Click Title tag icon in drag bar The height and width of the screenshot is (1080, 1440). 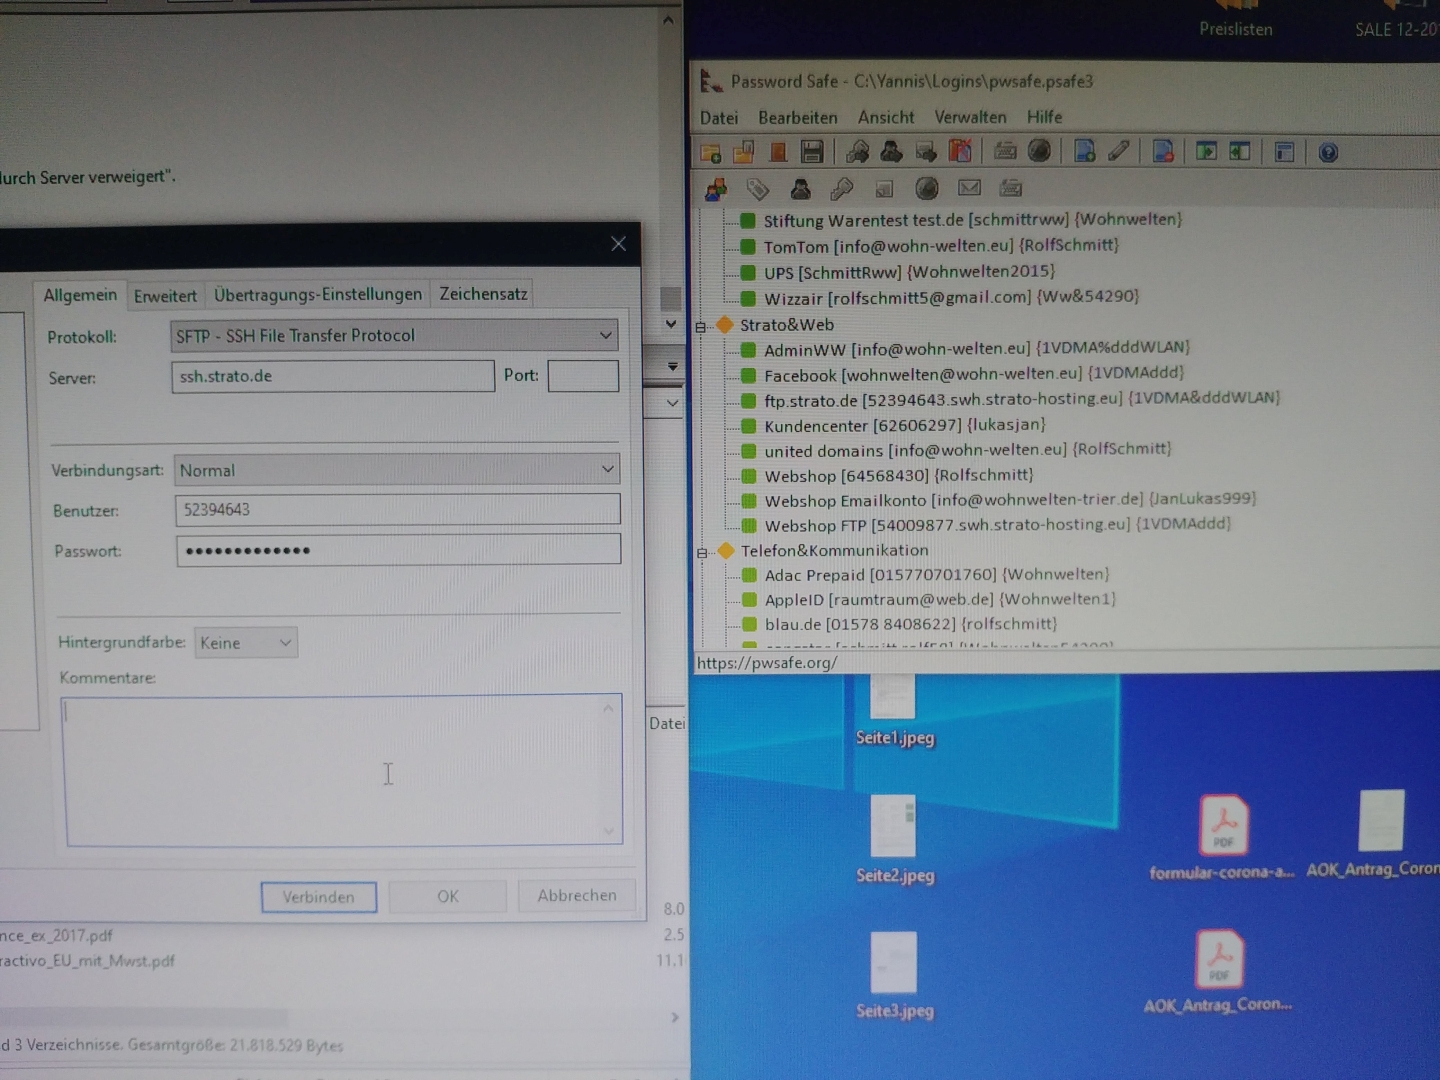pyautogui.click(x=757, y=188)
